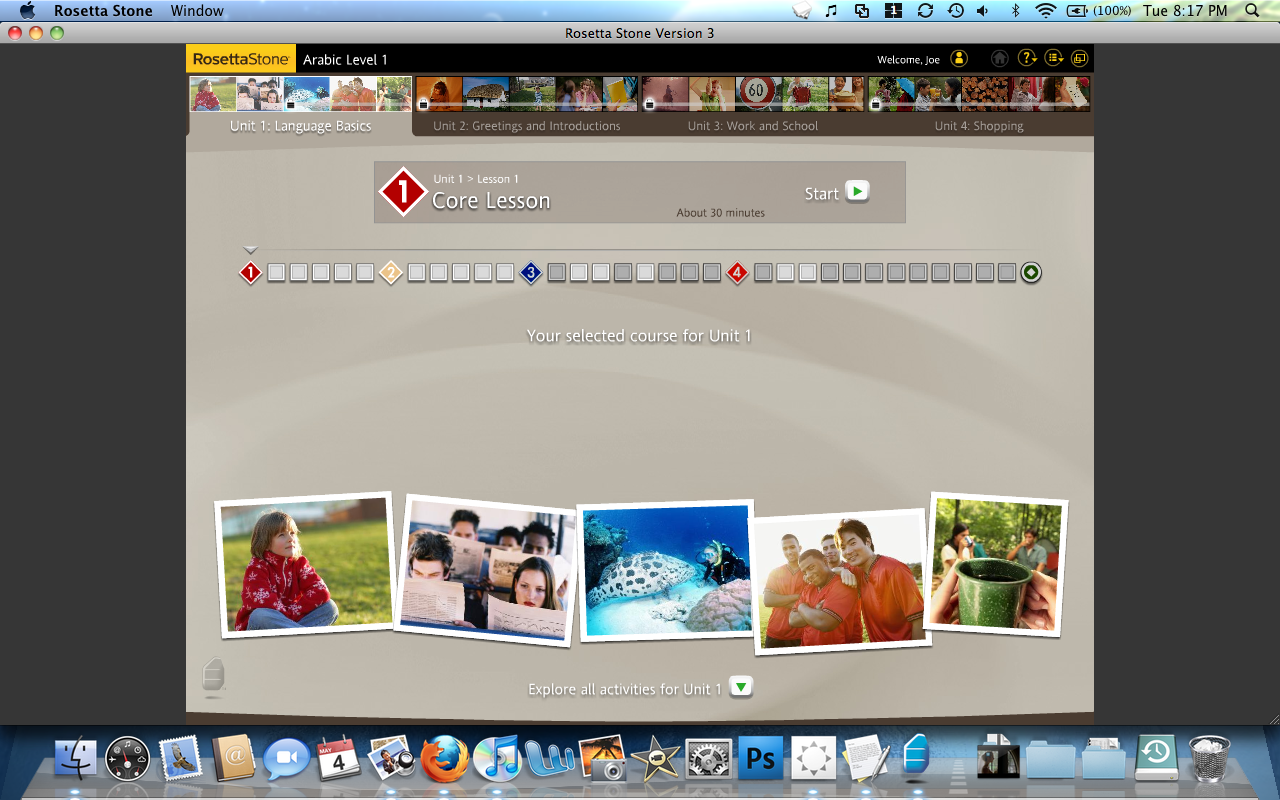
Task: Open the Dashboard gauge icon in the Dock
Action: tap(128, 759)
